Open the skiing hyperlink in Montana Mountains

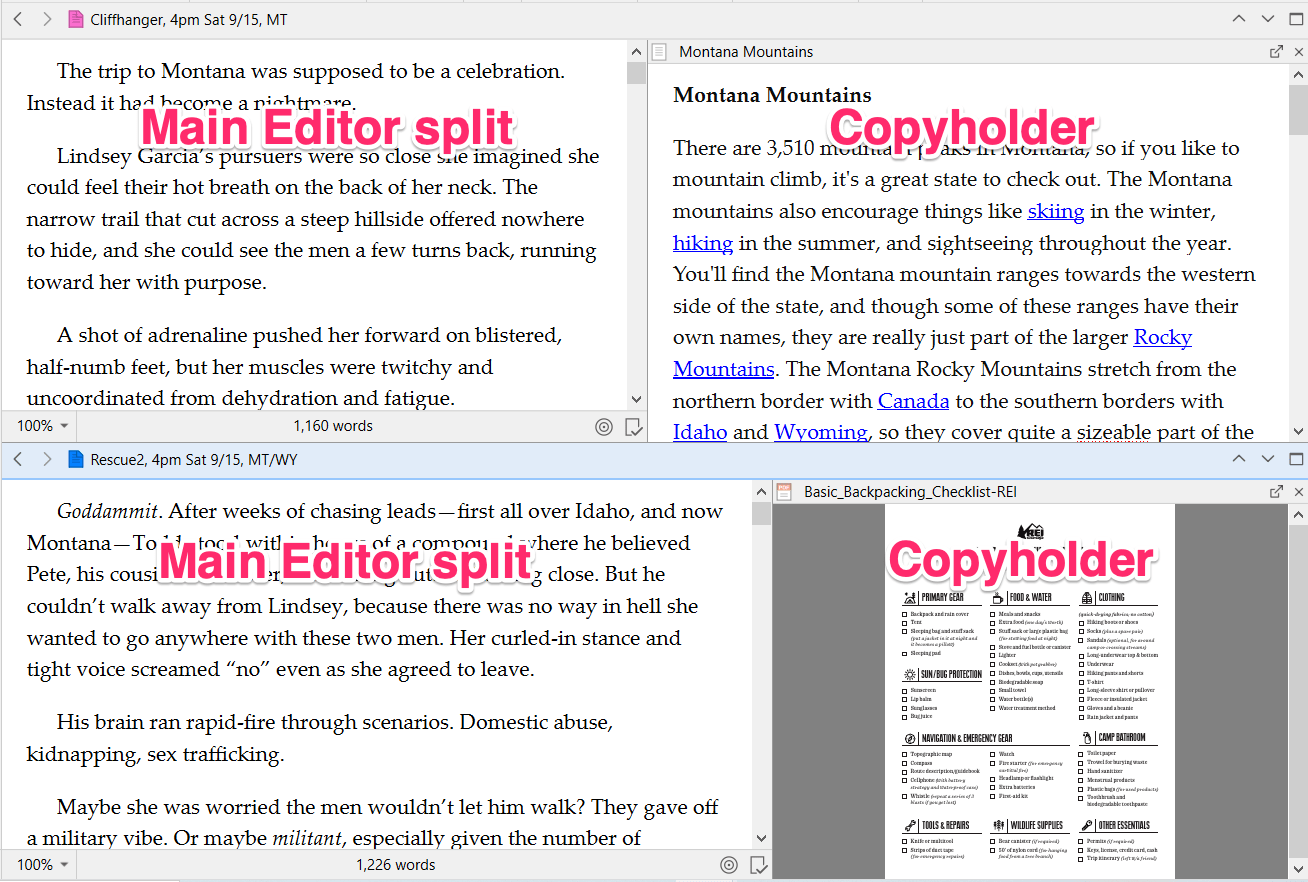1056,211
